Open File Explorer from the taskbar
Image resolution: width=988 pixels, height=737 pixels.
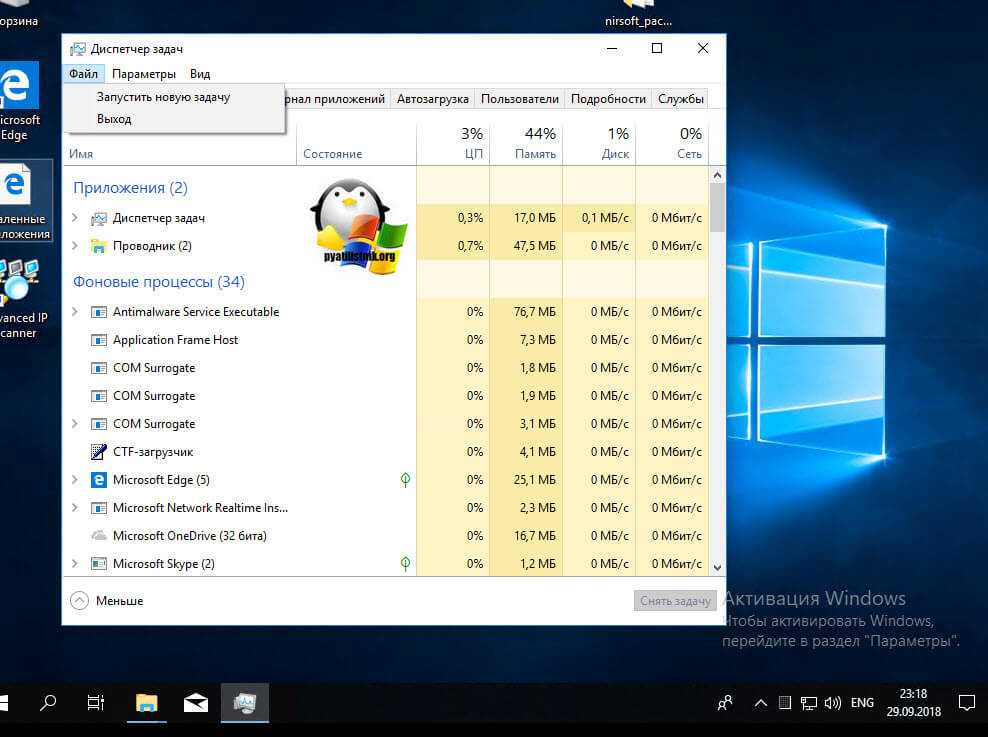pos(147,703)
